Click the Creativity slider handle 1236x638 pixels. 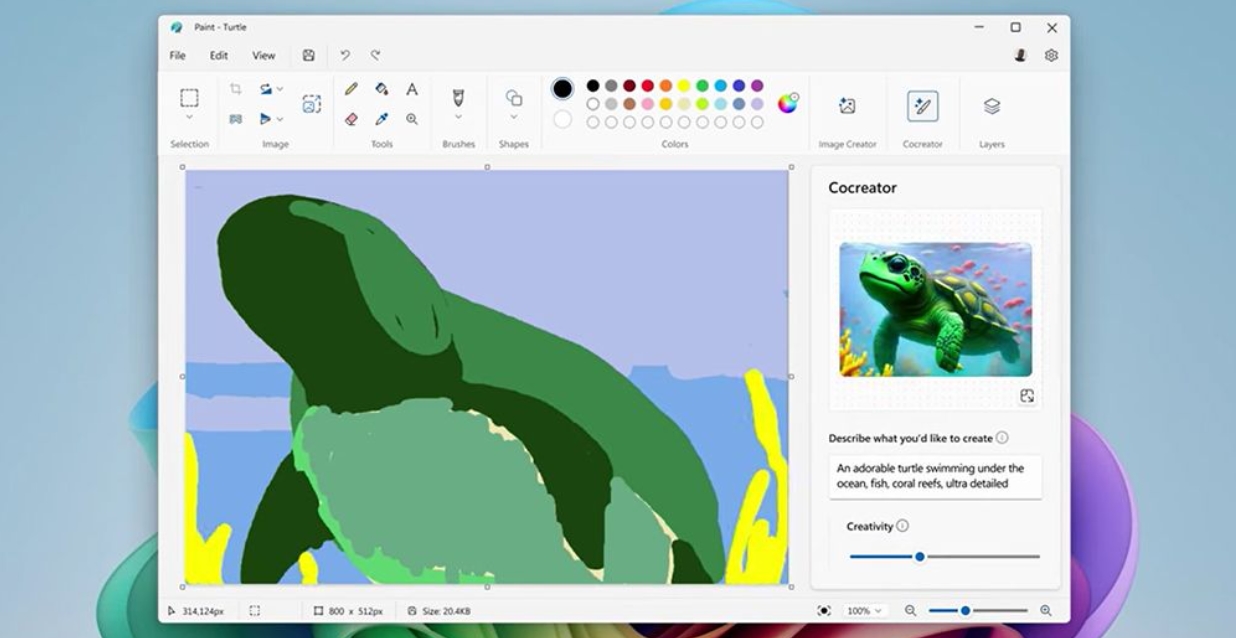920,557
